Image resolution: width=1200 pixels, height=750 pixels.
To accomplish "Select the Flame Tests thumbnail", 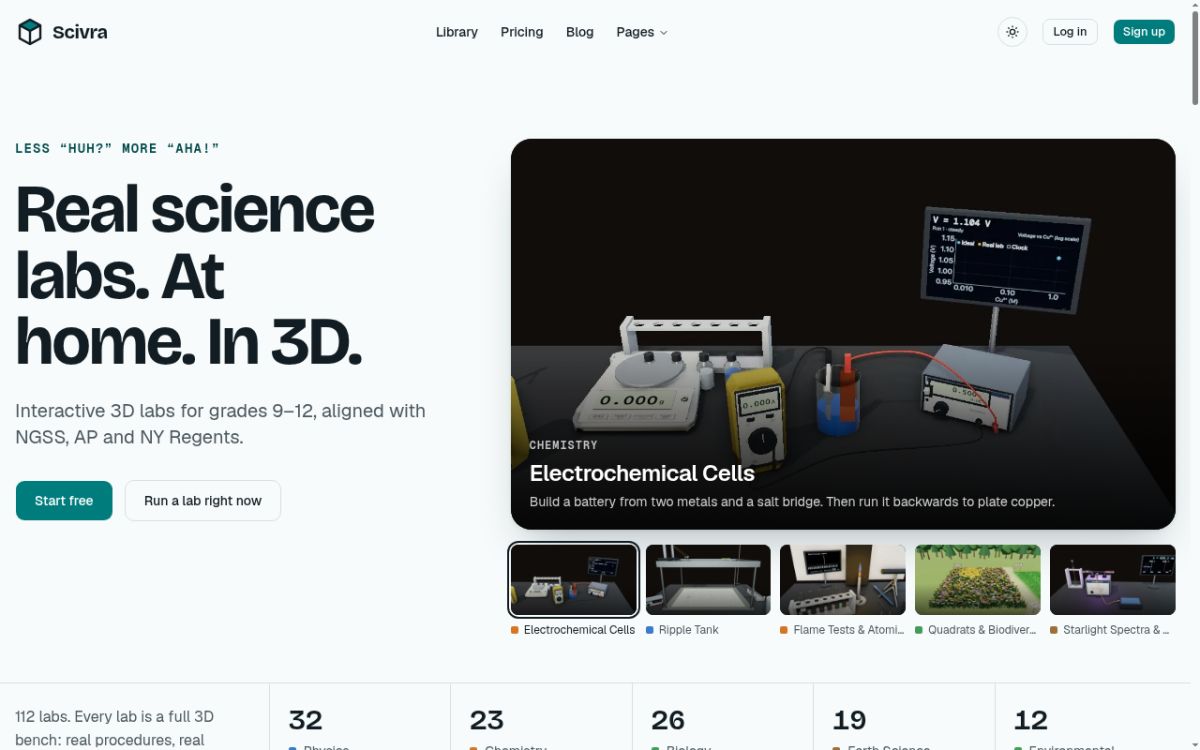I will pyautogui.click(x=843, y=580).
